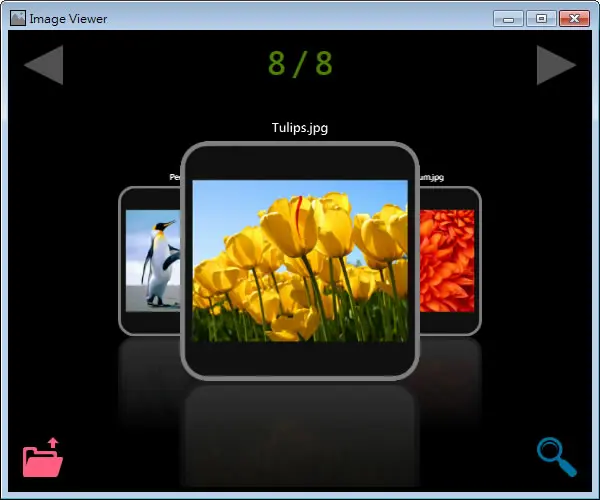This screenshot has height=500, width=600.
Task: Select the orange chrysanthemum thumbnail card
Action: 450,261
